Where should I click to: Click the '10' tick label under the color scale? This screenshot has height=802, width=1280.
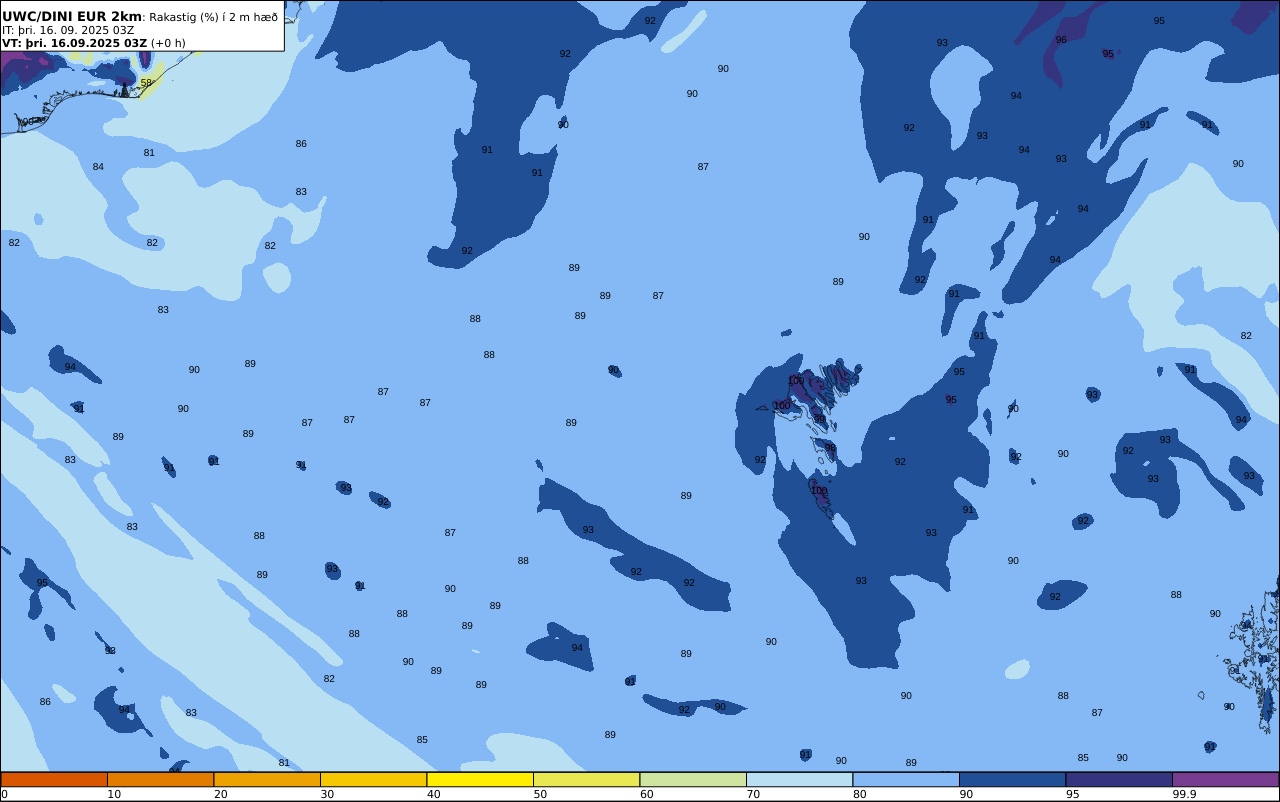(x=114, y=794)
